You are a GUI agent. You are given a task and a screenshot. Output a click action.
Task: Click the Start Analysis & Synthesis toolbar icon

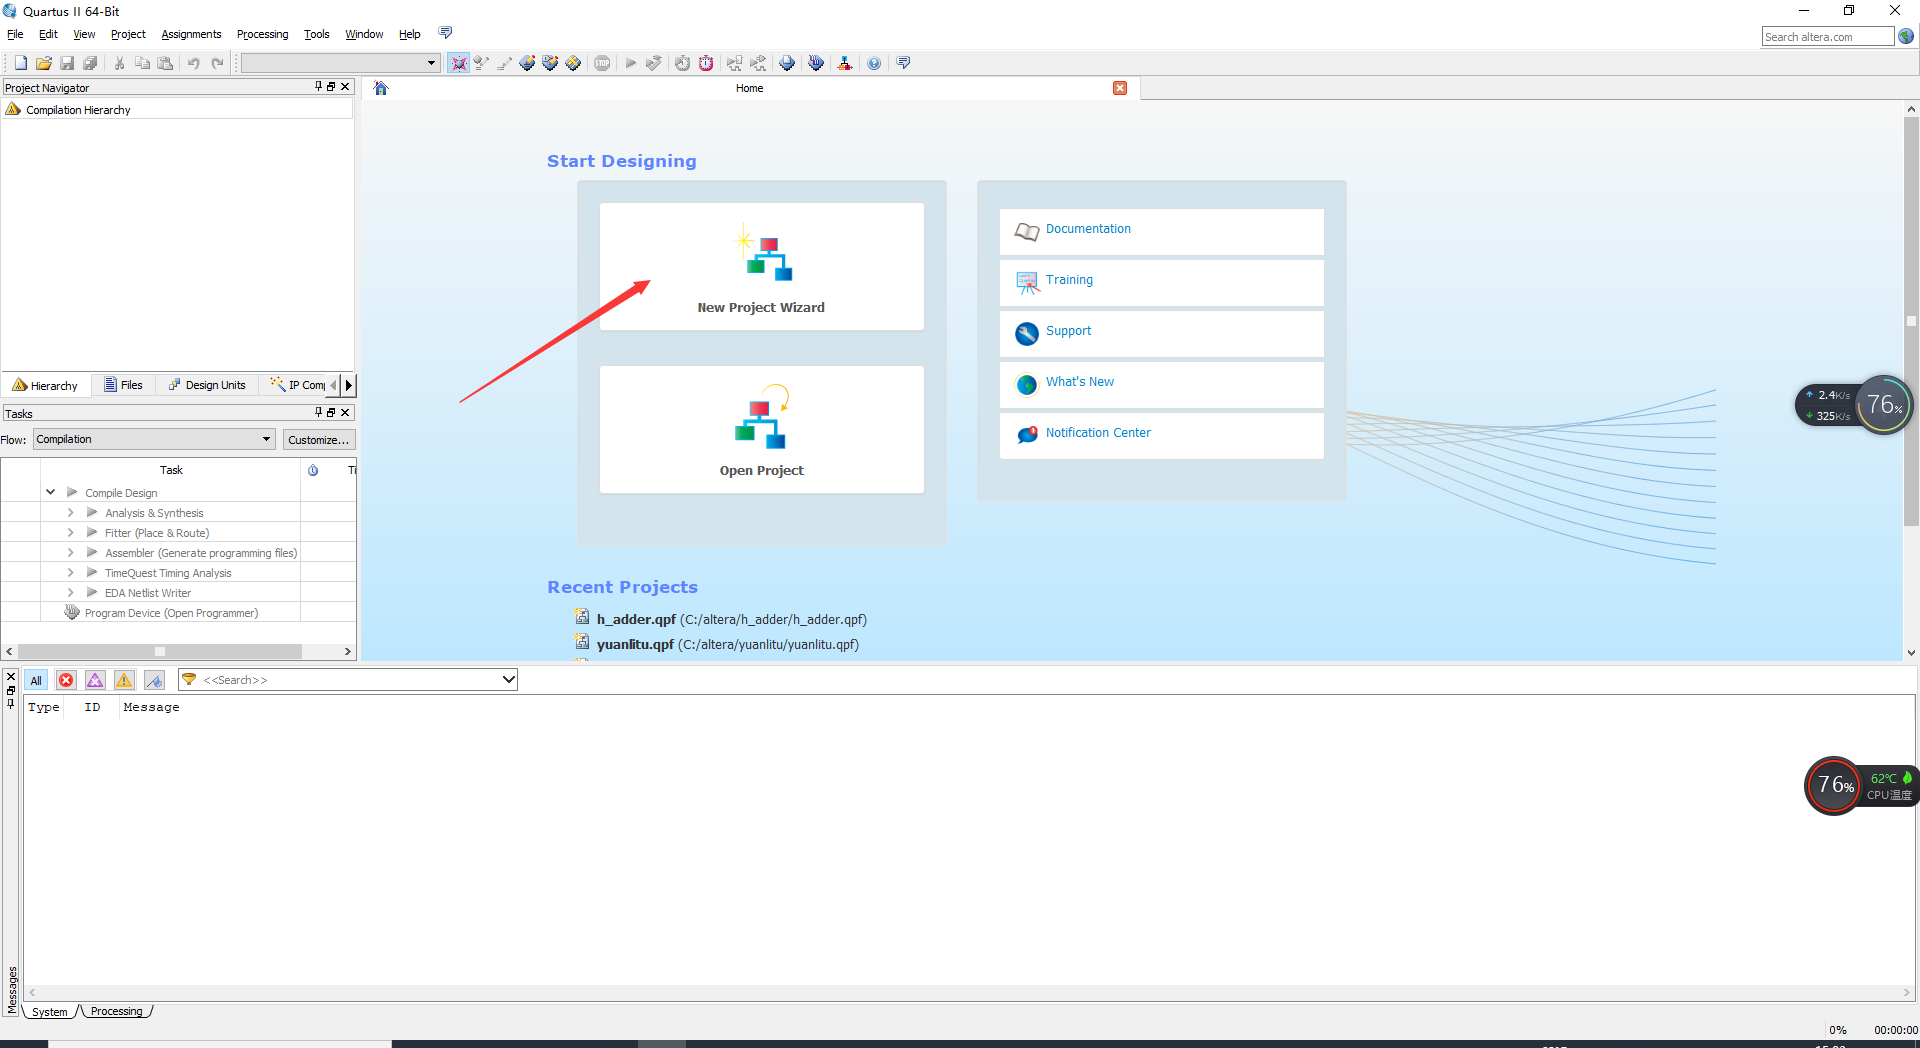point(654,63)
